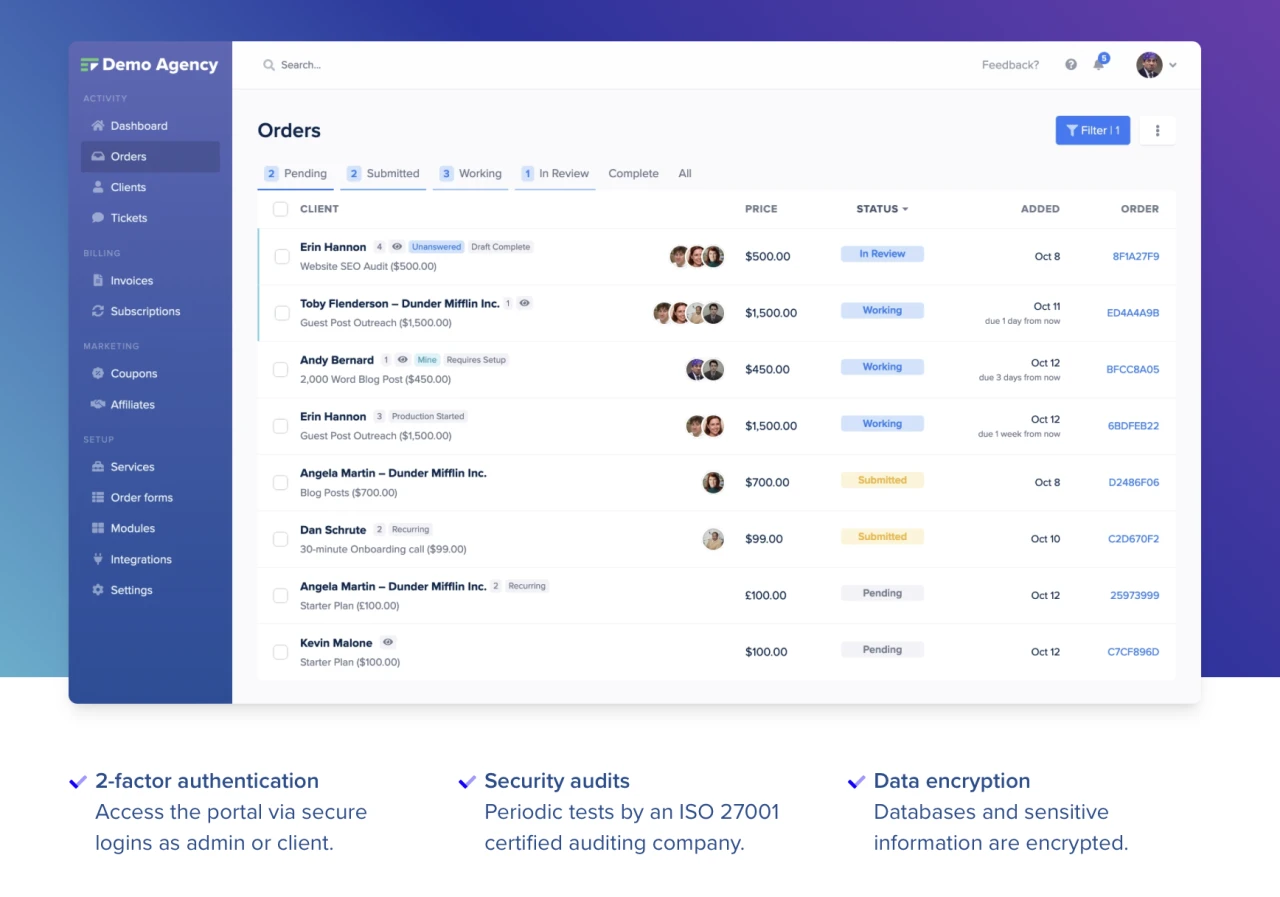Click the search magnifier icon
This screenshot has width=1280, height=897.
pos(269,65)
